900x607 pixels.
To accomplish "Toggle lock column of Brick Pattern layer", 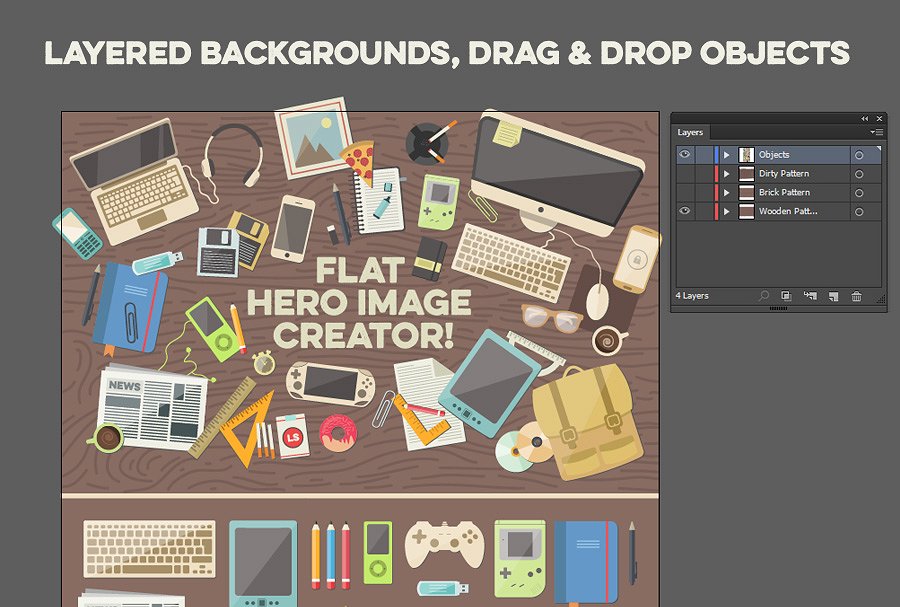I will tap(703, 193).
